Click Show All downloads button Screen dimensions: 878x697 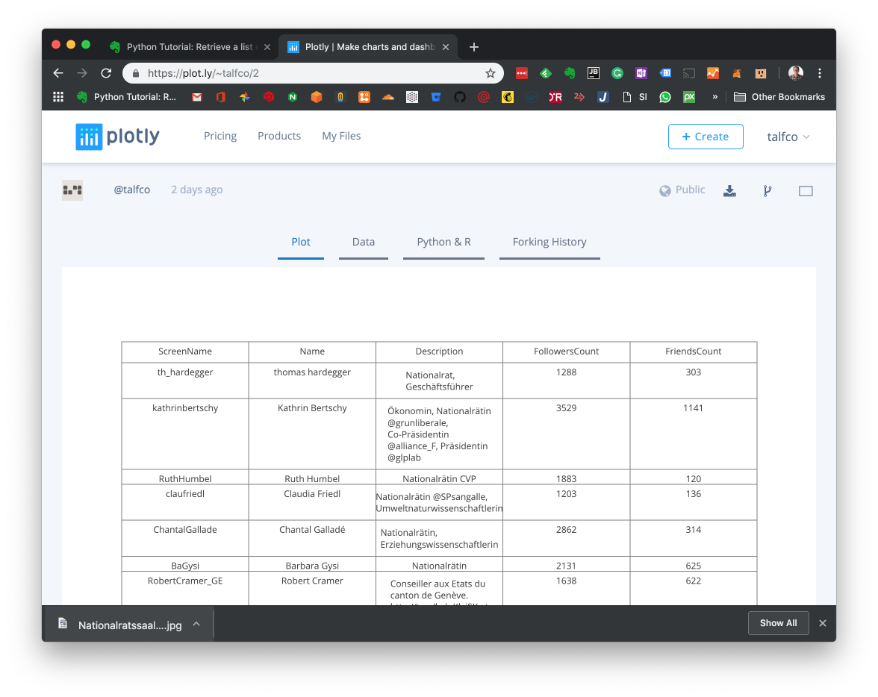click(x=778, y=623)
